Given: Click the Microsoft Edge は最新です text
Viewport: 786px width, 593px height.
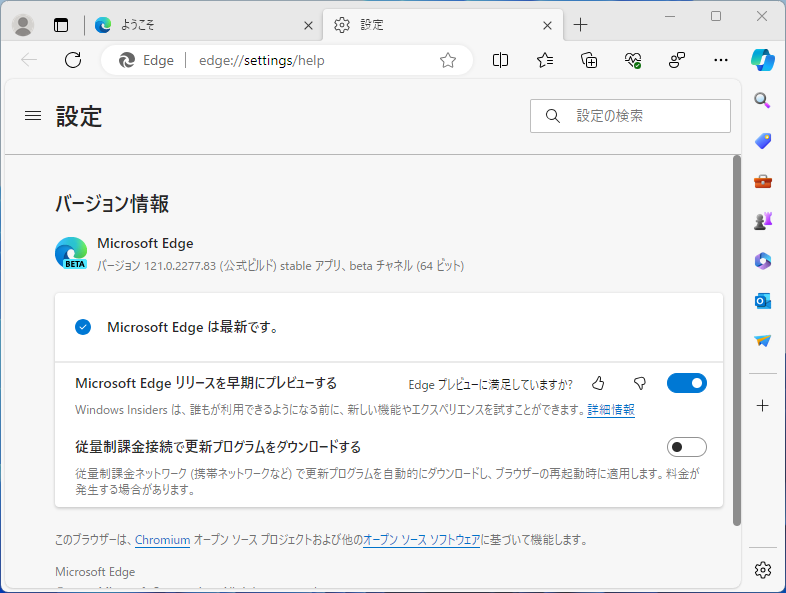Looking at the screenshot, I should [193, 327].
